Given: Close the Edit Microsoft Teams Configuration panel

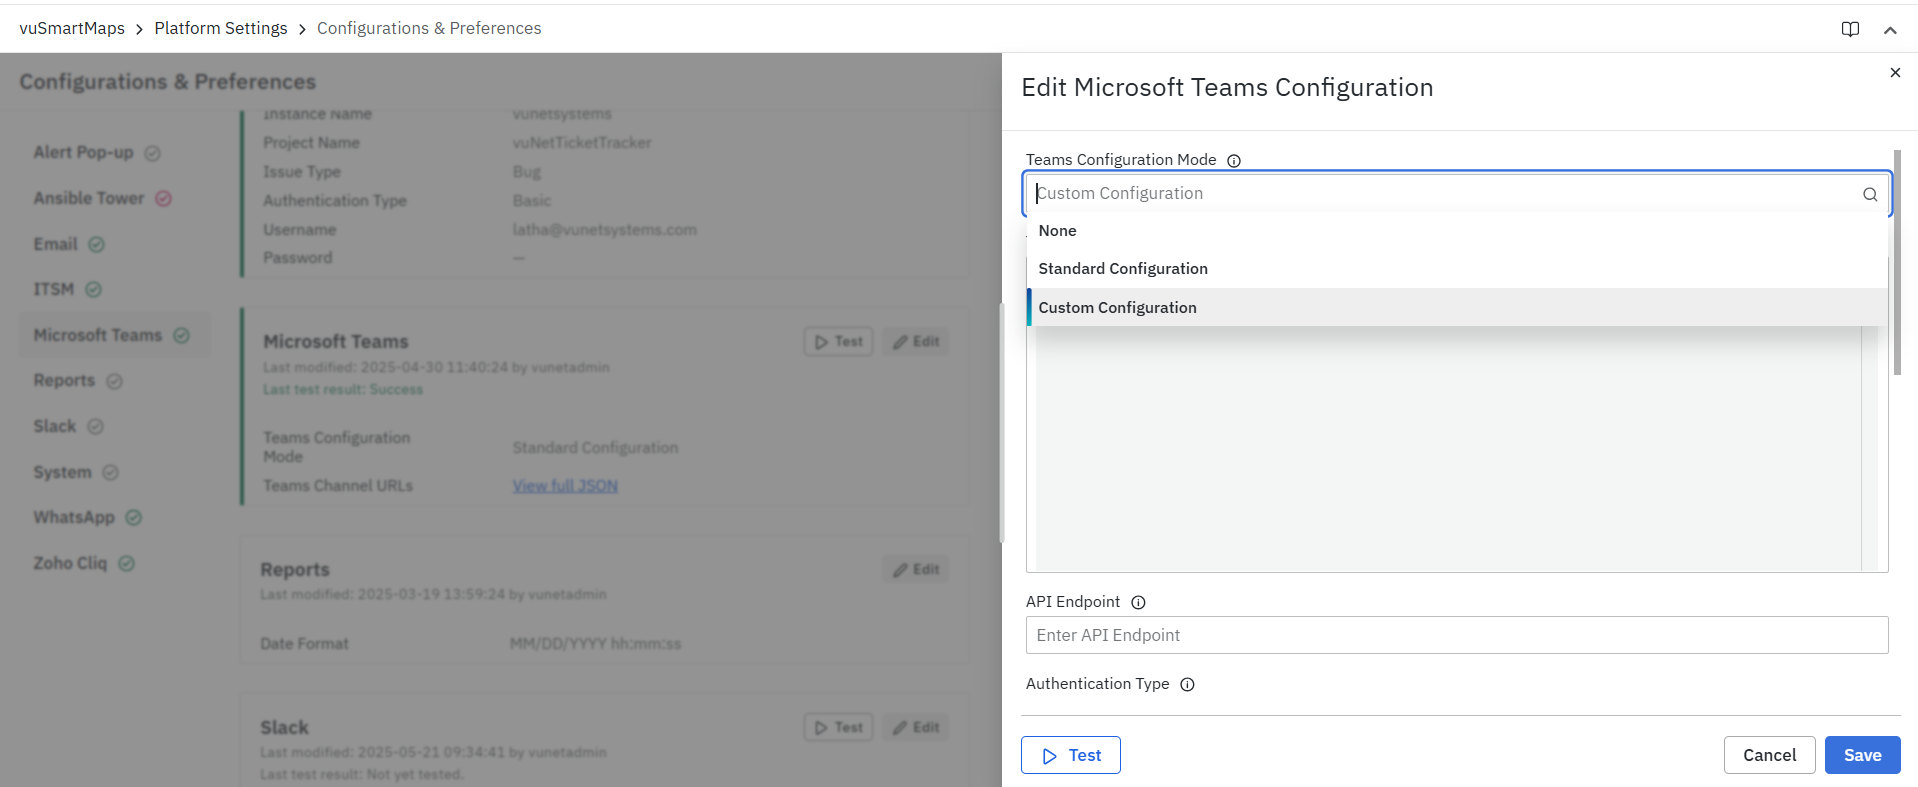Looking at the screenshot, I should pyautogui.click(x=1894, y=73).
